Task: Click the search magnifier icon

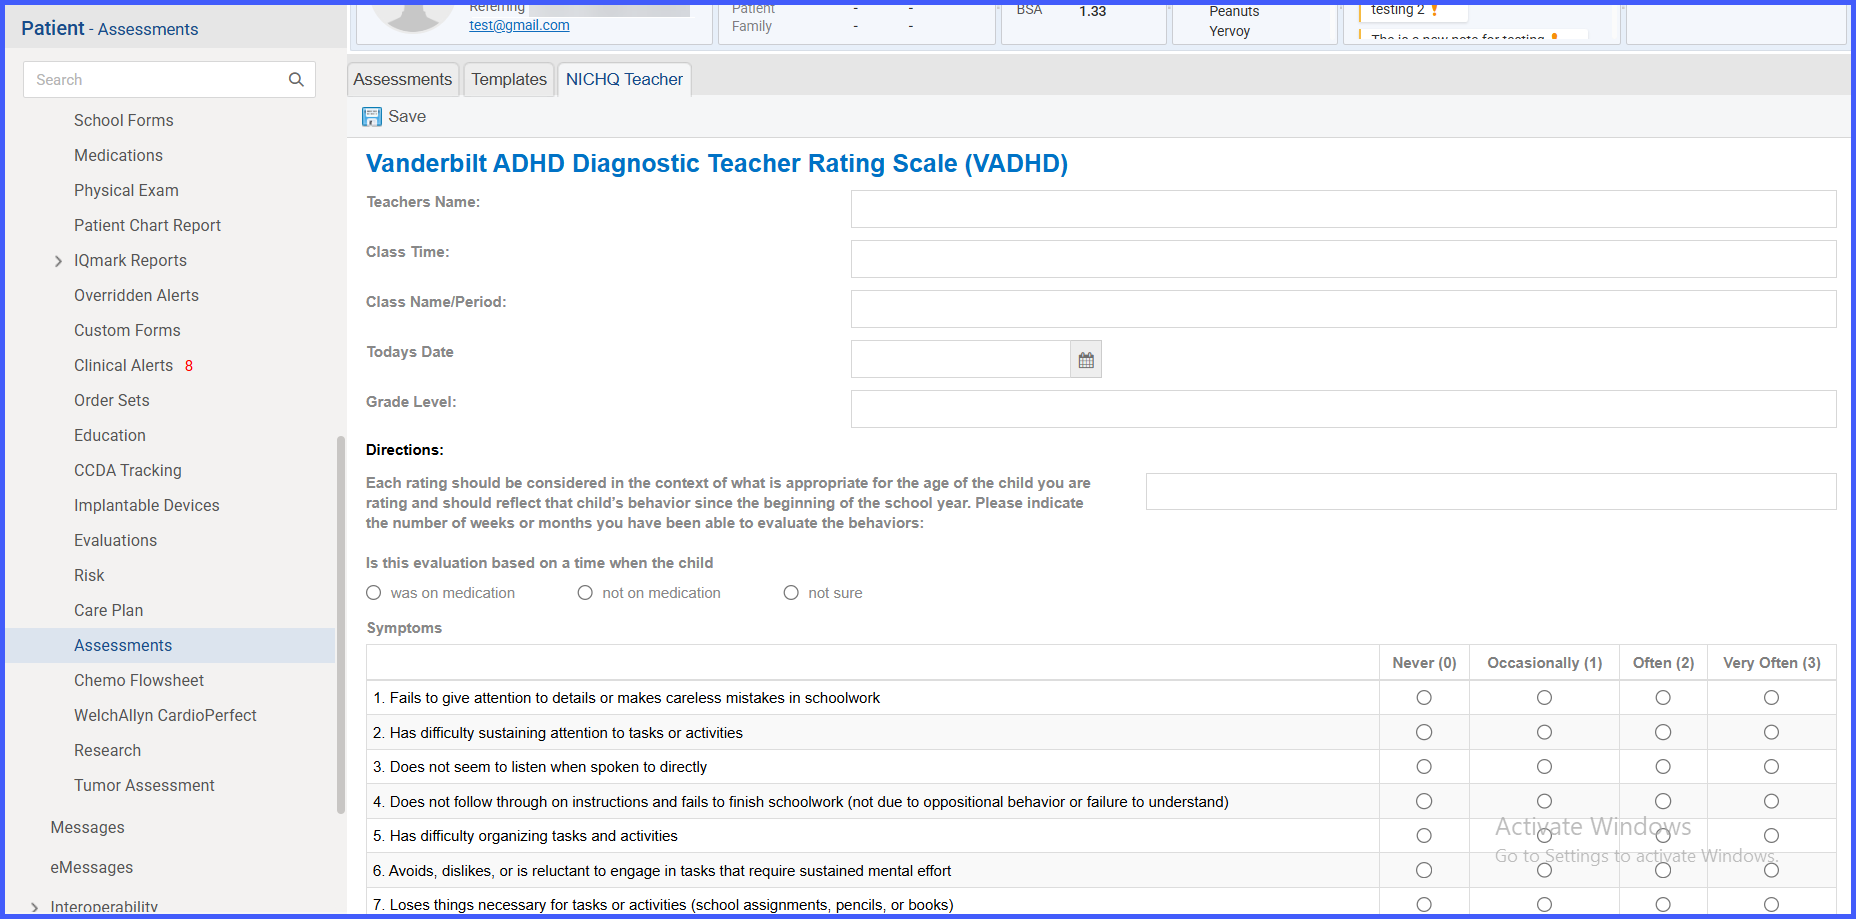Action: 296,80
